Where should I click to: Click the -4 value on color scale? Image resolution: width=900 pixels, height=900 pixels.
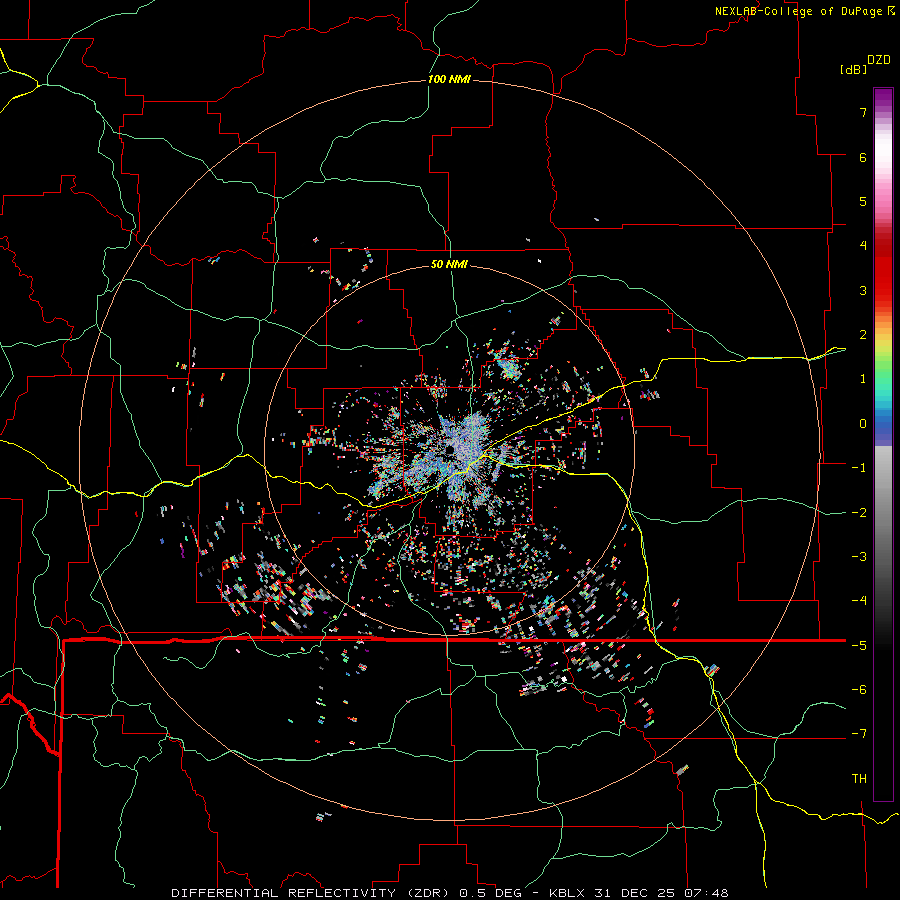coord(859,601)
